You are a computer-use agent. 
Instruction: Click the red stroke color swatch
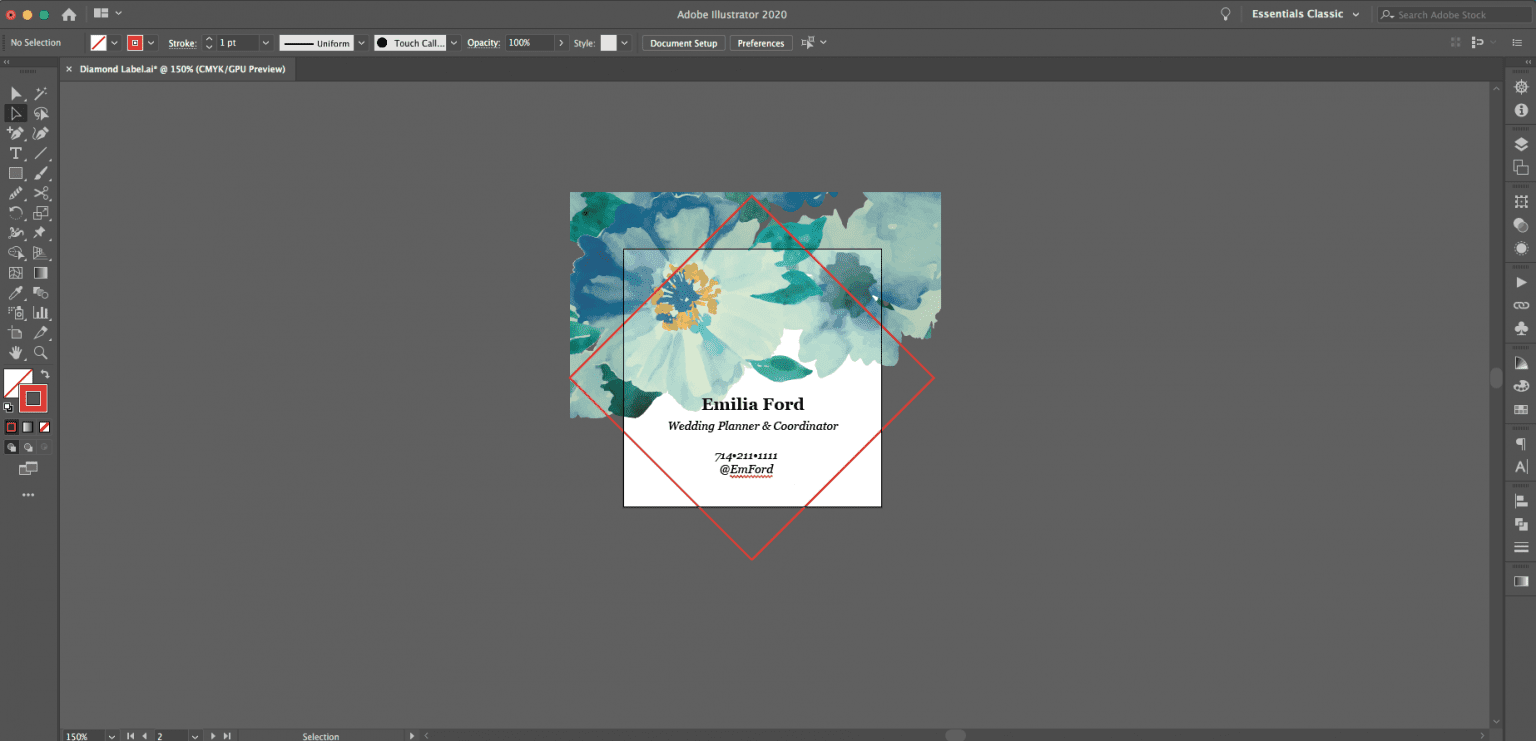(135, 43)
